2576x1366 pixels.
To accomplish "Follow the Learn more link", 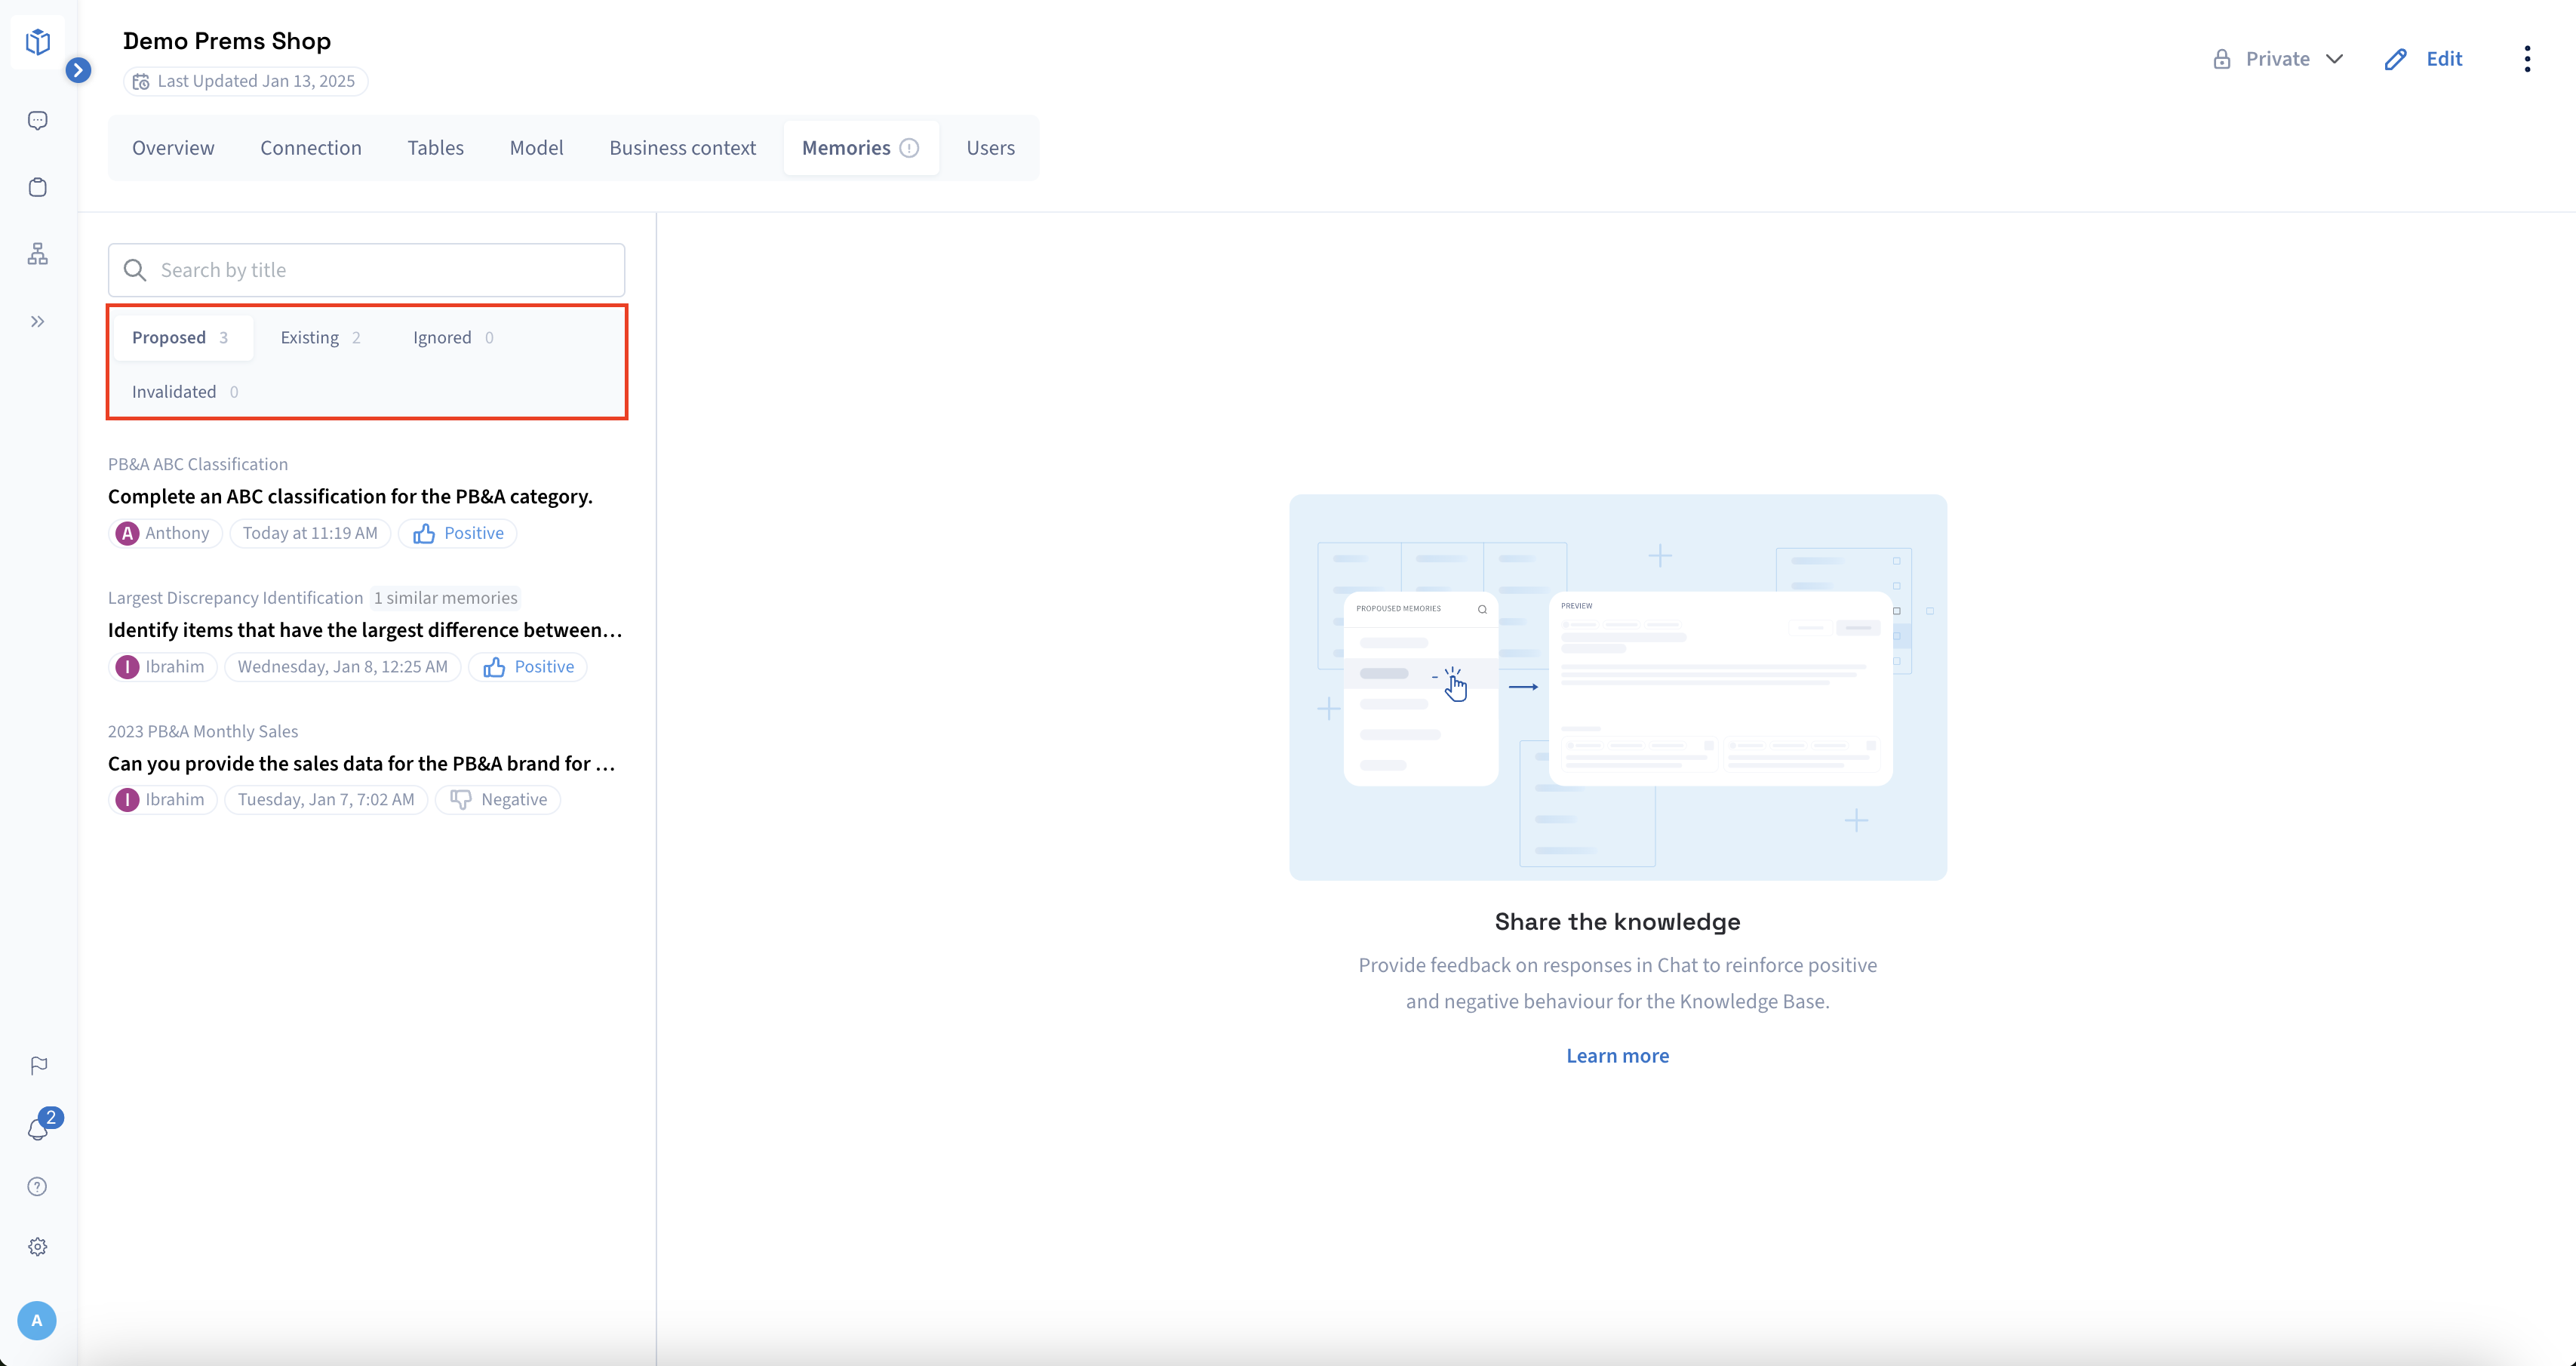I will 1617,1056.
